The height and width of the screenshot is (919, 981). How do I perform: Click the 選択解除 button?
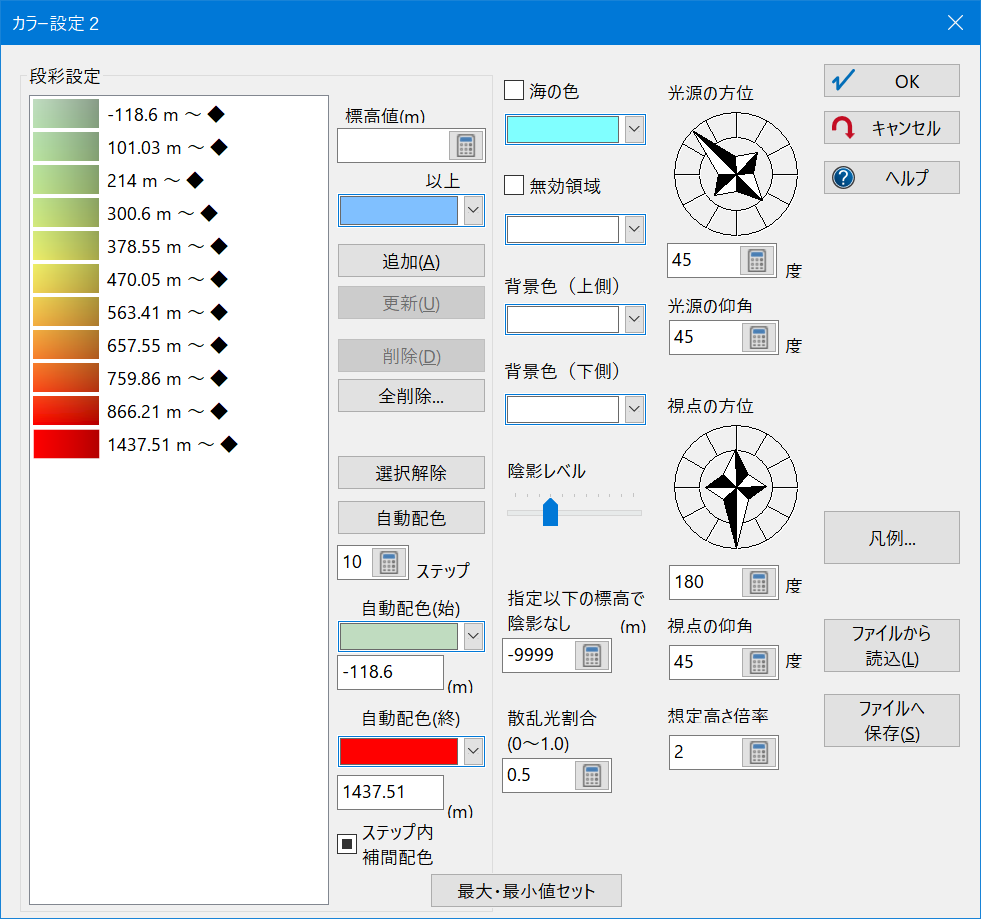pos(411,472)
